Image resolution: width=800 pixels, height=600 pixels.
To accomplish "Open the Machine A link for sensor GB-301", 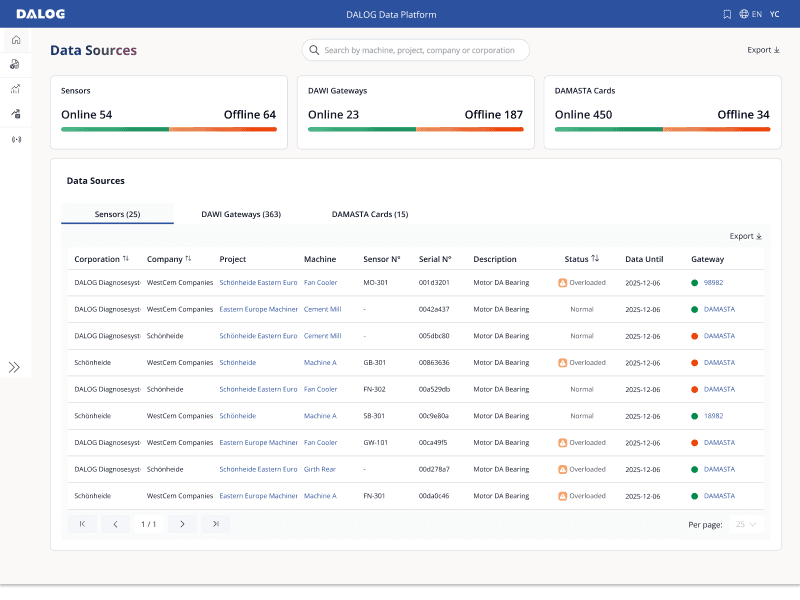I will [320, 363].
